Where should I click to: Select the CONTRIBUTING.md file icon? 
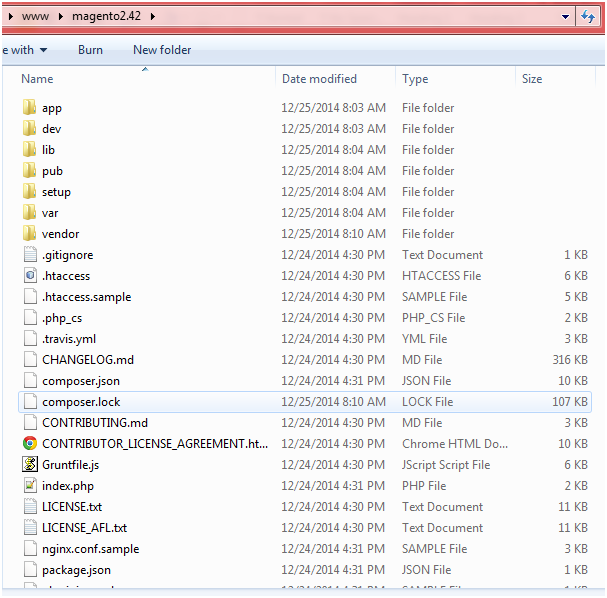point(30,423)
